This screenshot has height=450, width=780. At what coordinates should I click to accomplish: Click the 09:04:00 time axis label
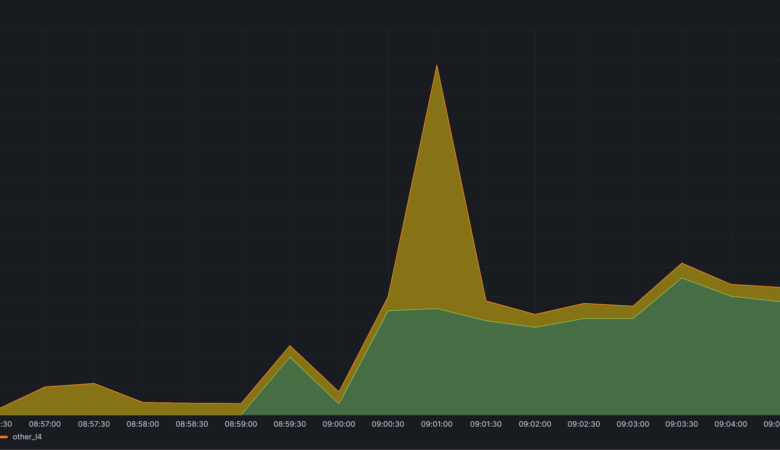pyautogui.click(x=731, y=424)
